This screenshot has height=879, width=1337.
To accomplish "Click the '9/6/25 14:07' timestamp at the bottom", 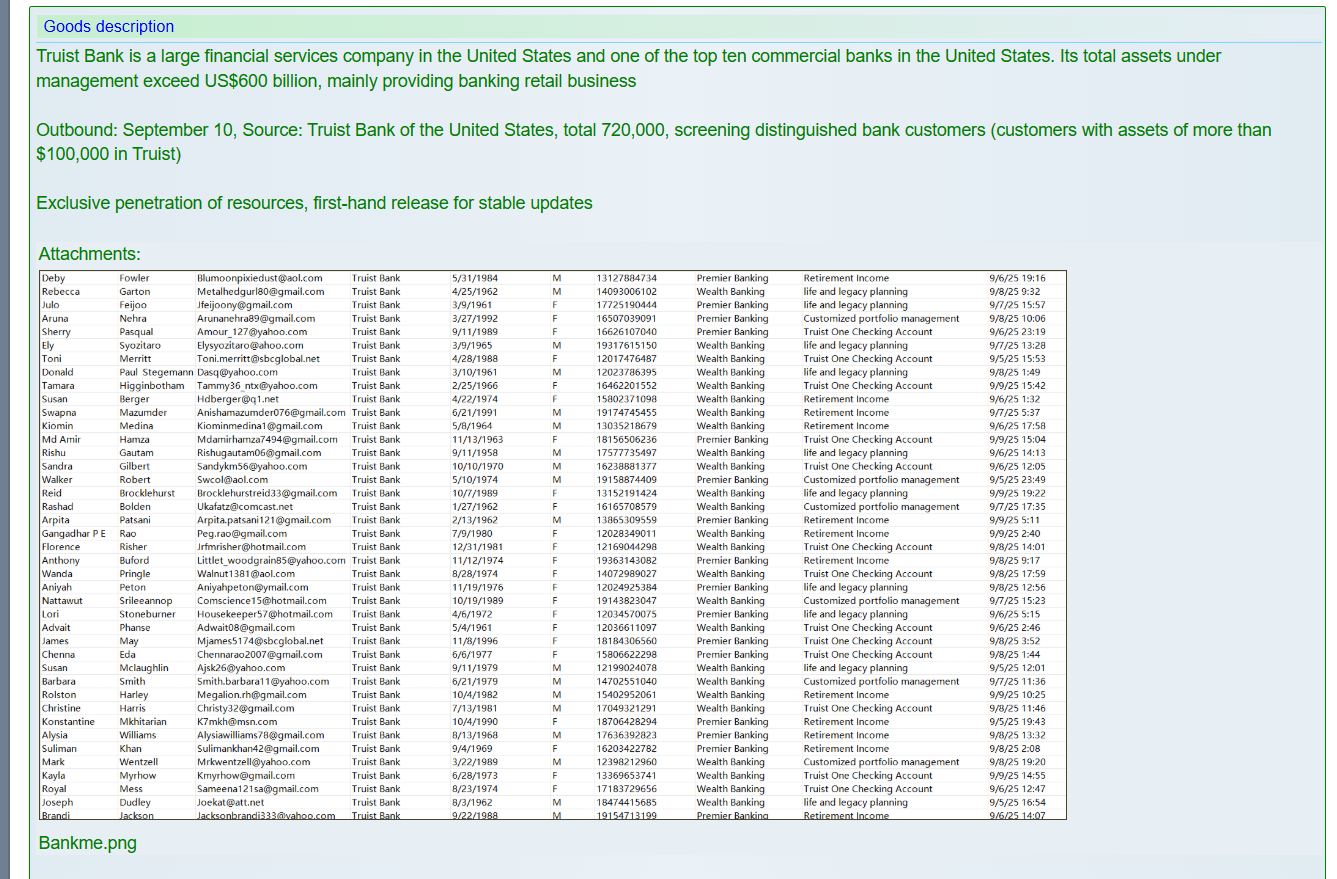I will [1017, 815].
